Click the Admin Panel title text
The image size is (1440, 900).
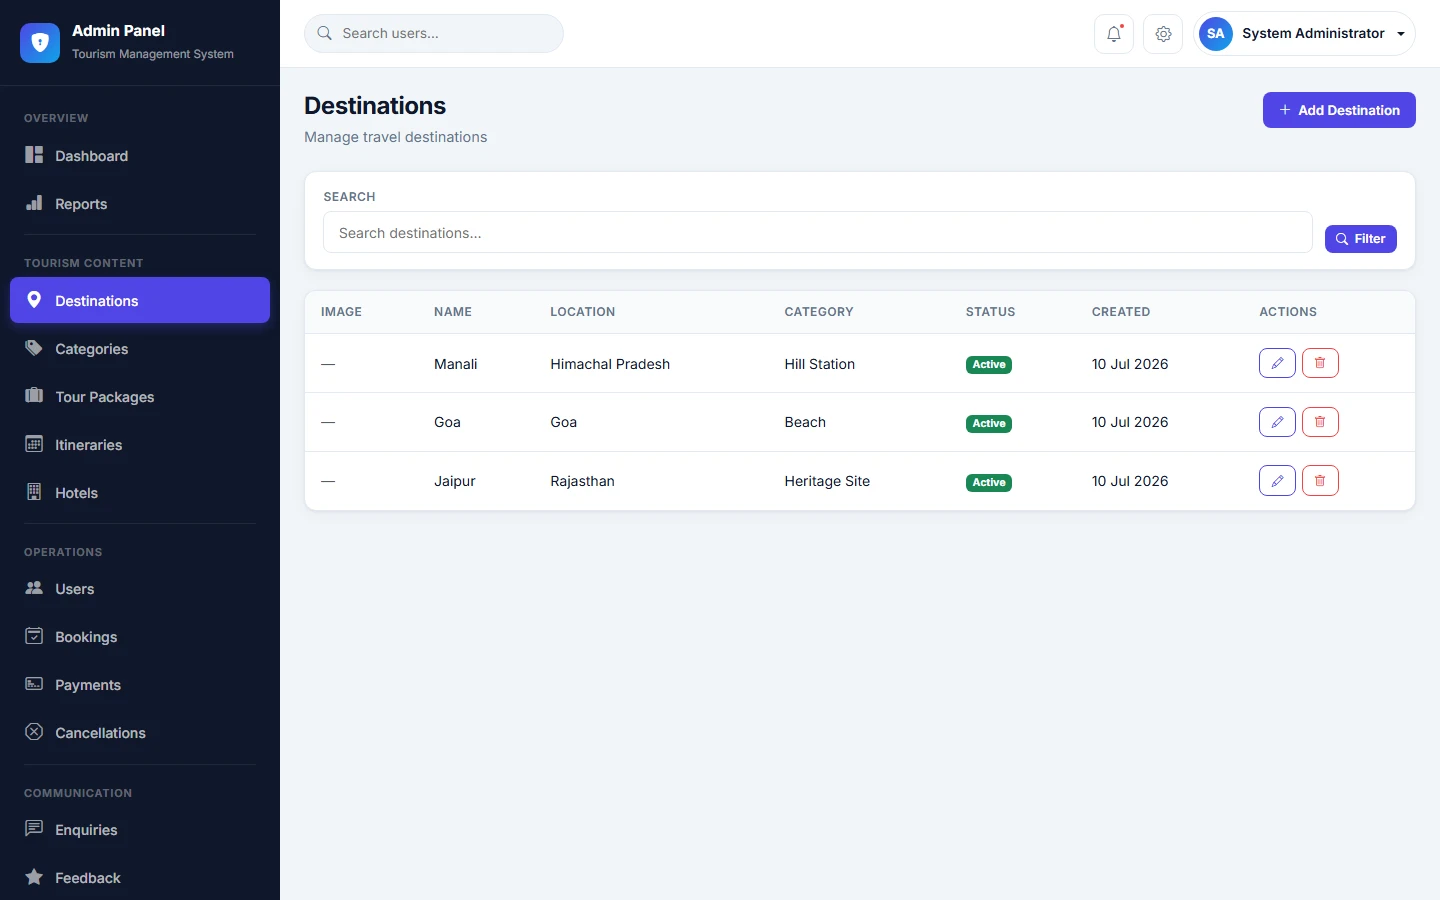coord(118,31)
